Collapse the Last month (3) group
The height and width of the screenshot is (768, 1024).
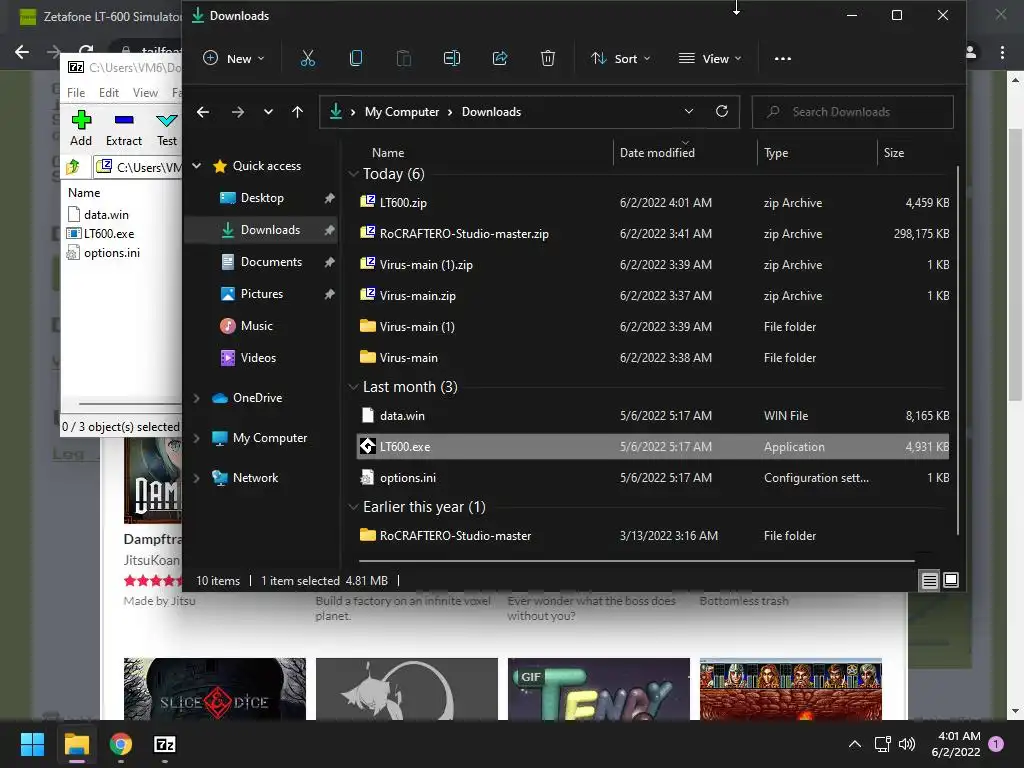tap(353, 387)
